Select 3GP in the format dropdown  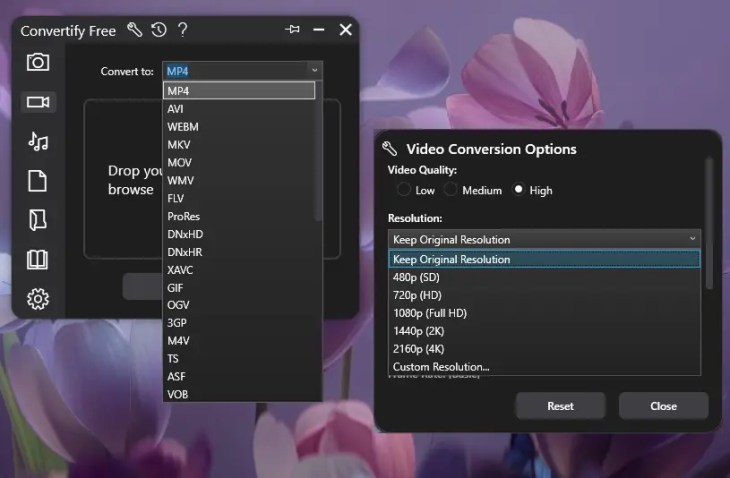(239, 323)
